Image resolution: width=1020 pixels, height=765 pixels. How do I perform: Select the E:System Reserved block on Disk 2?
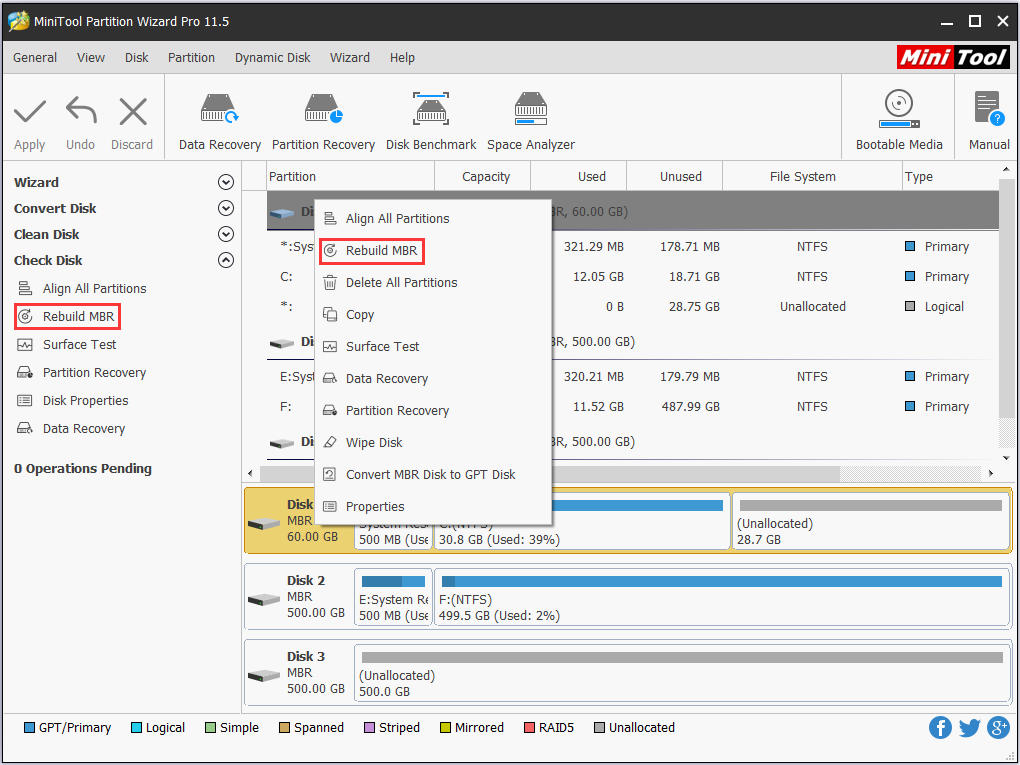tap(393, 597)
